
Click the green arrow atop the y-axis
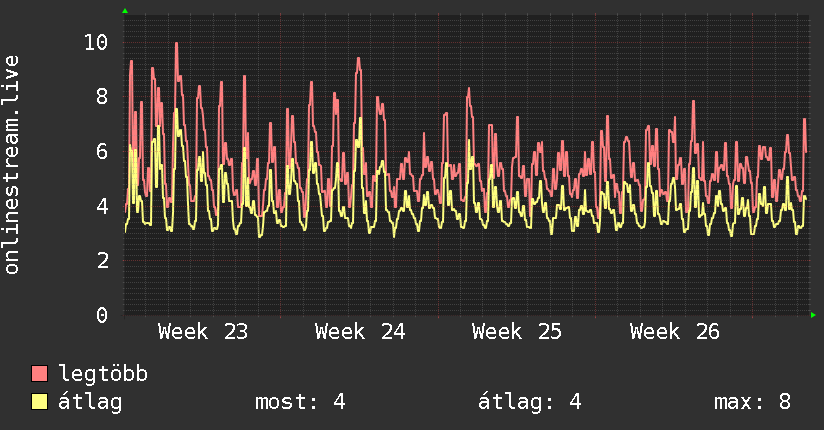pyautogui.click(x=125, y=11)
